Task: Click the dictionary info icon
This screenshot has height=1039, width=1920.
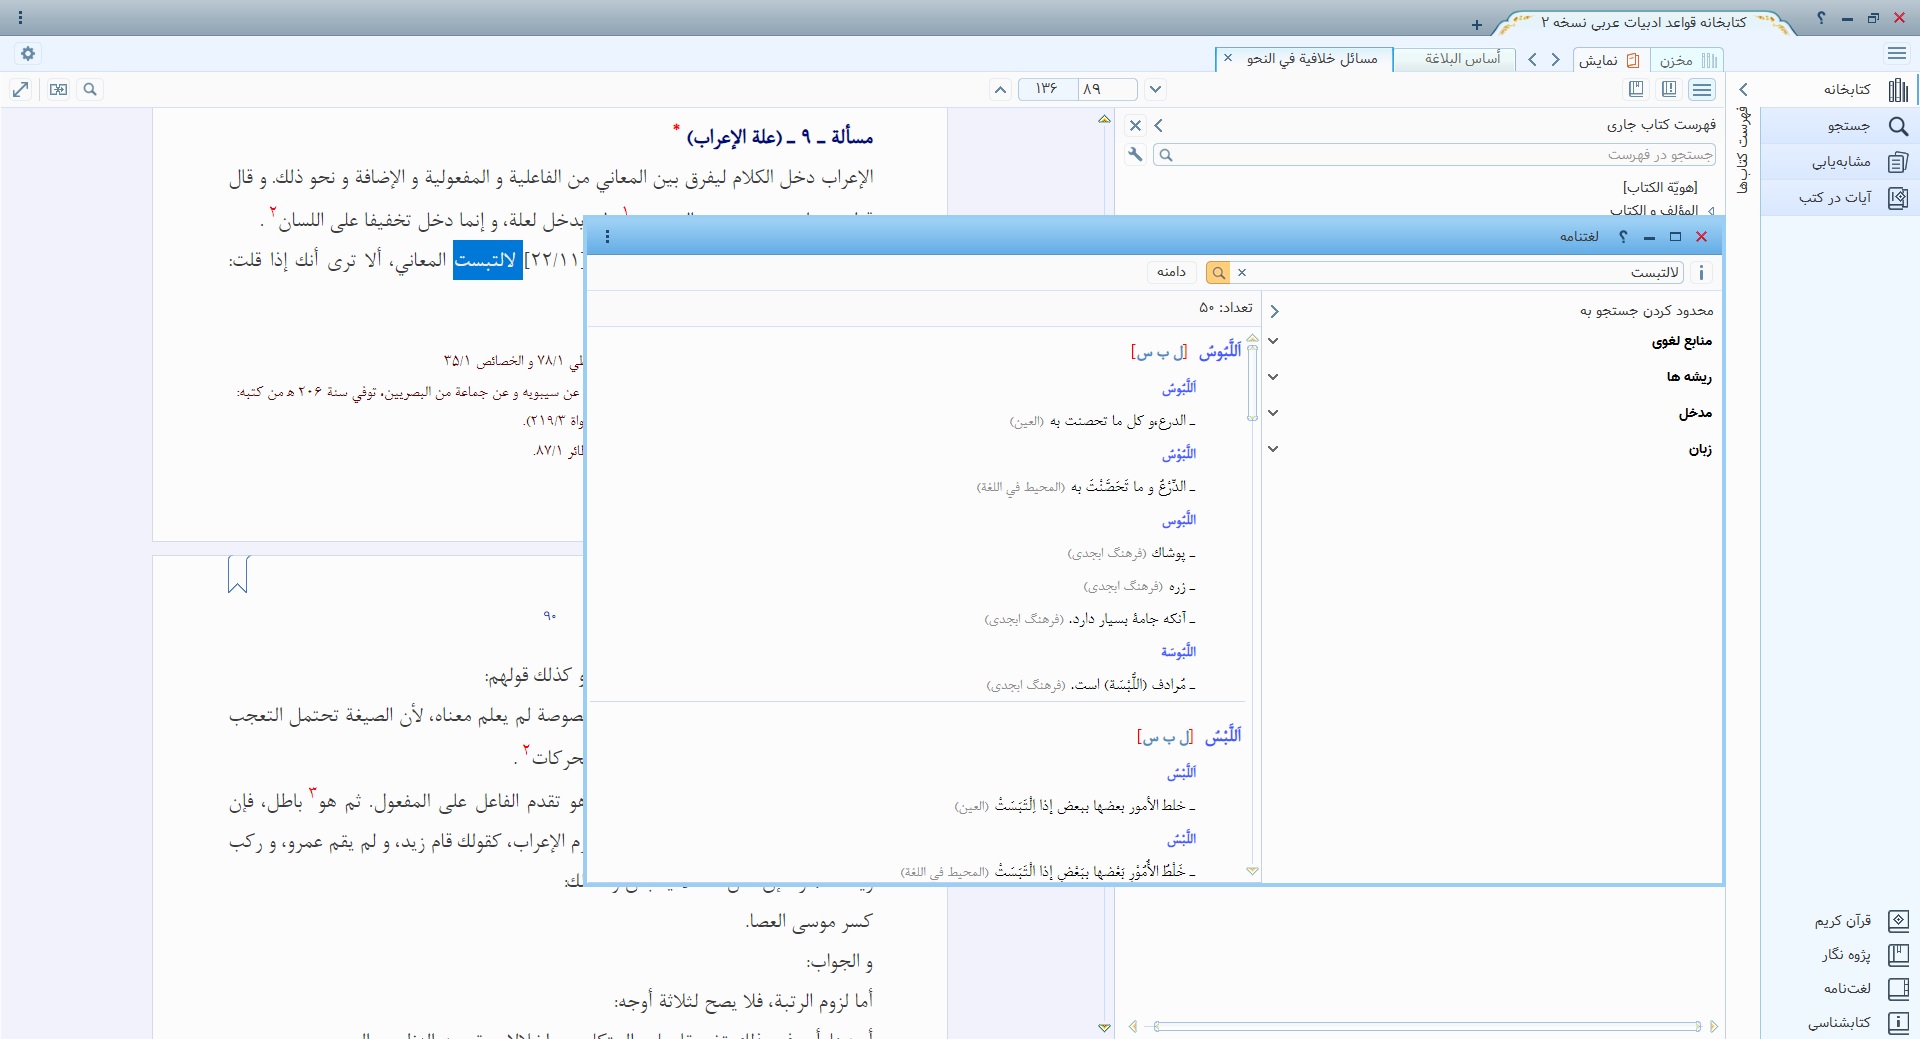Action: tap(1702, 273)
